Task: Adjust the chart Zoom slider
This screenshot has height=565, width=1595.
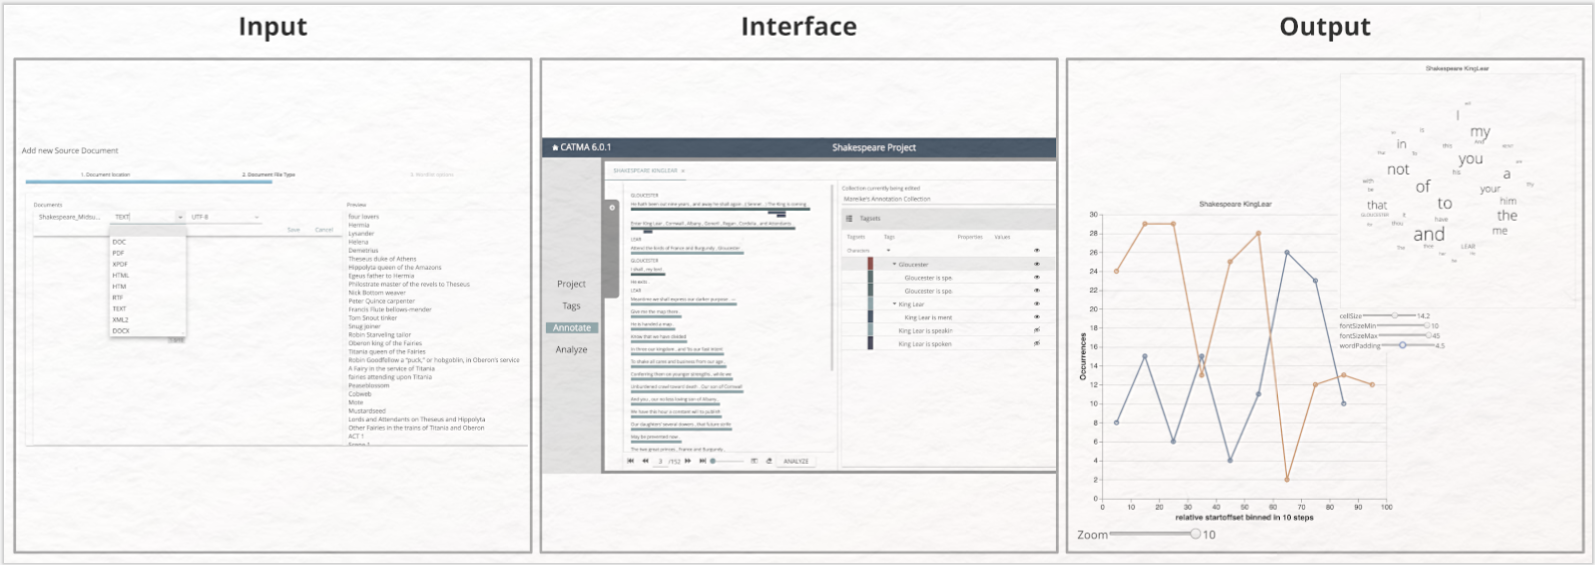Action: click(1154, 534)
